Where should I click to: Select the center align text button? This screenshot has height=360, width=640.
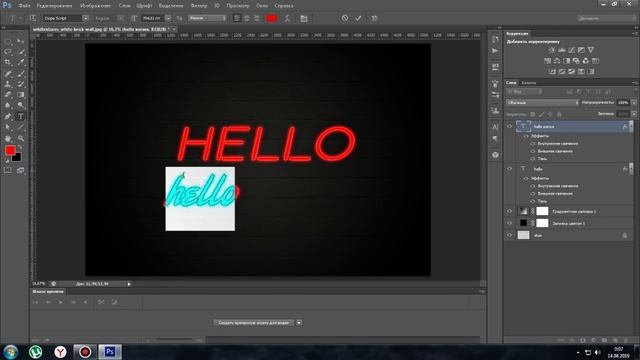247,18
